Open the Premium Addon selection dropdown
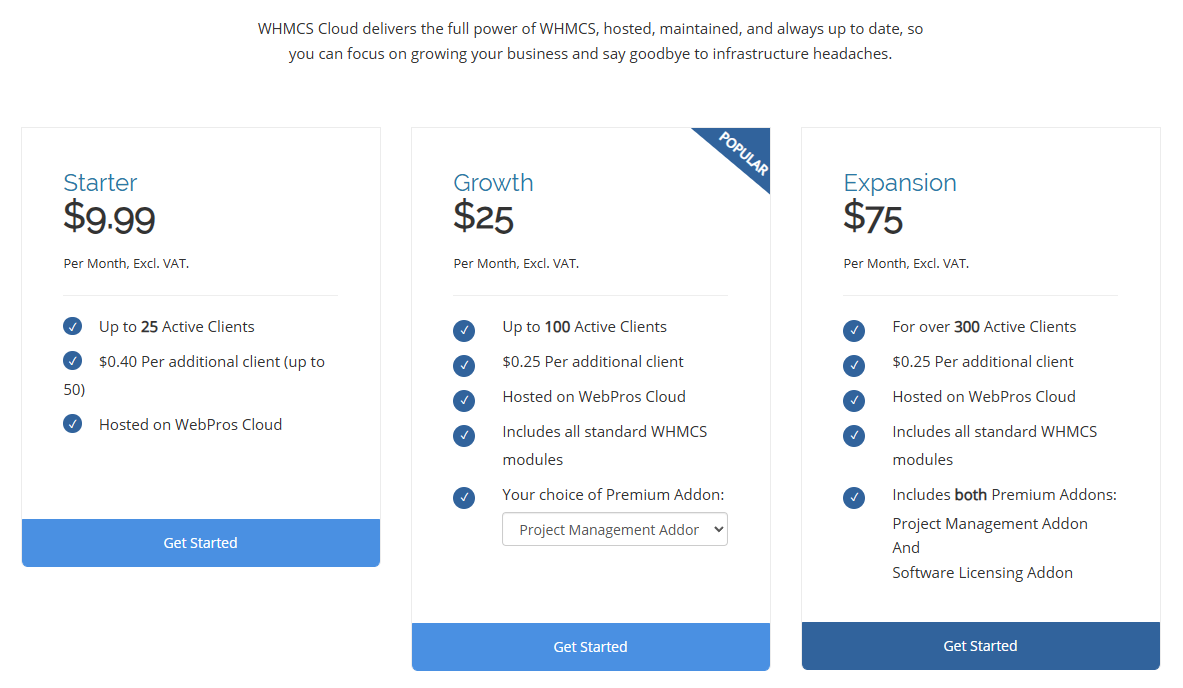This screenshot has width=1183, height=688. (x=614, y=530)
